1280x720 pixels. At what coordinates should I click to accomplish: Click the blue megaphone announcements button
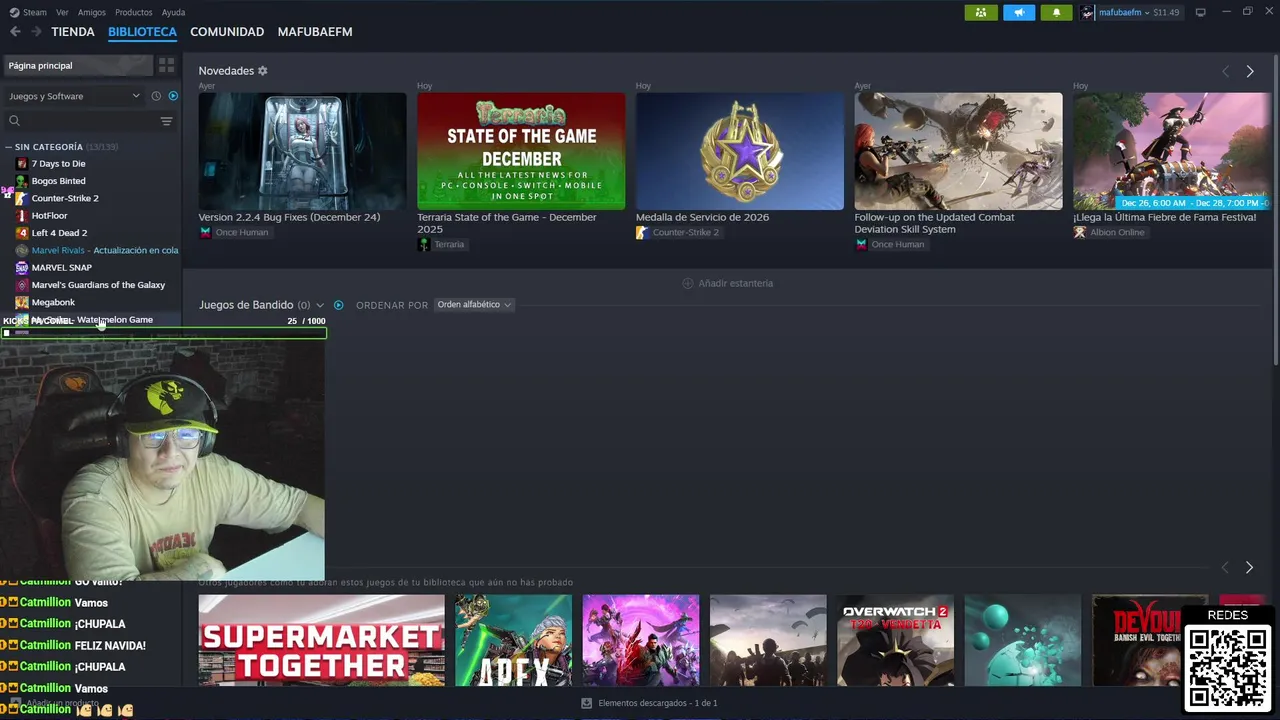(x=1019, y=12)
